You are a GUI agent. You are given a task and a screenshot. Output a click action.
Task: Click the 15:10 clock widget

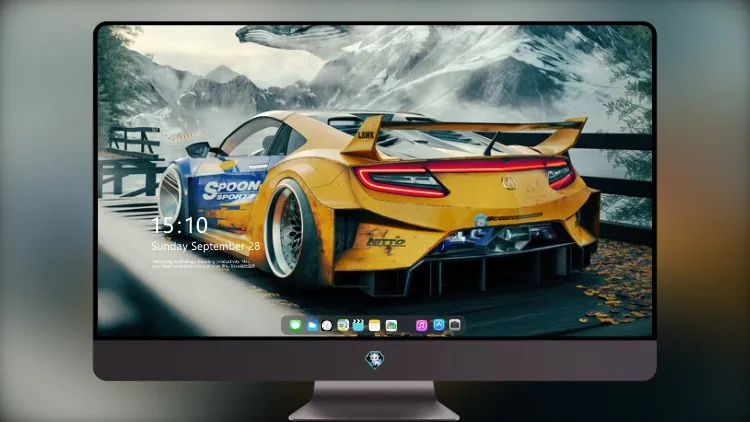coord(179,225)
